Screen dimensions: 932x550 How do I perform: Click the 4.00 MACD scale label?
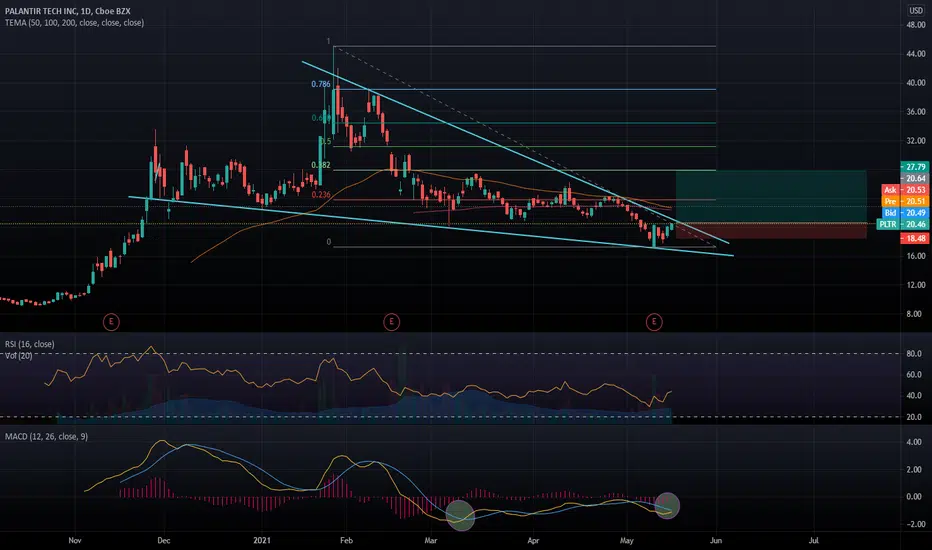pyautogui.click(x=914, y=442)
